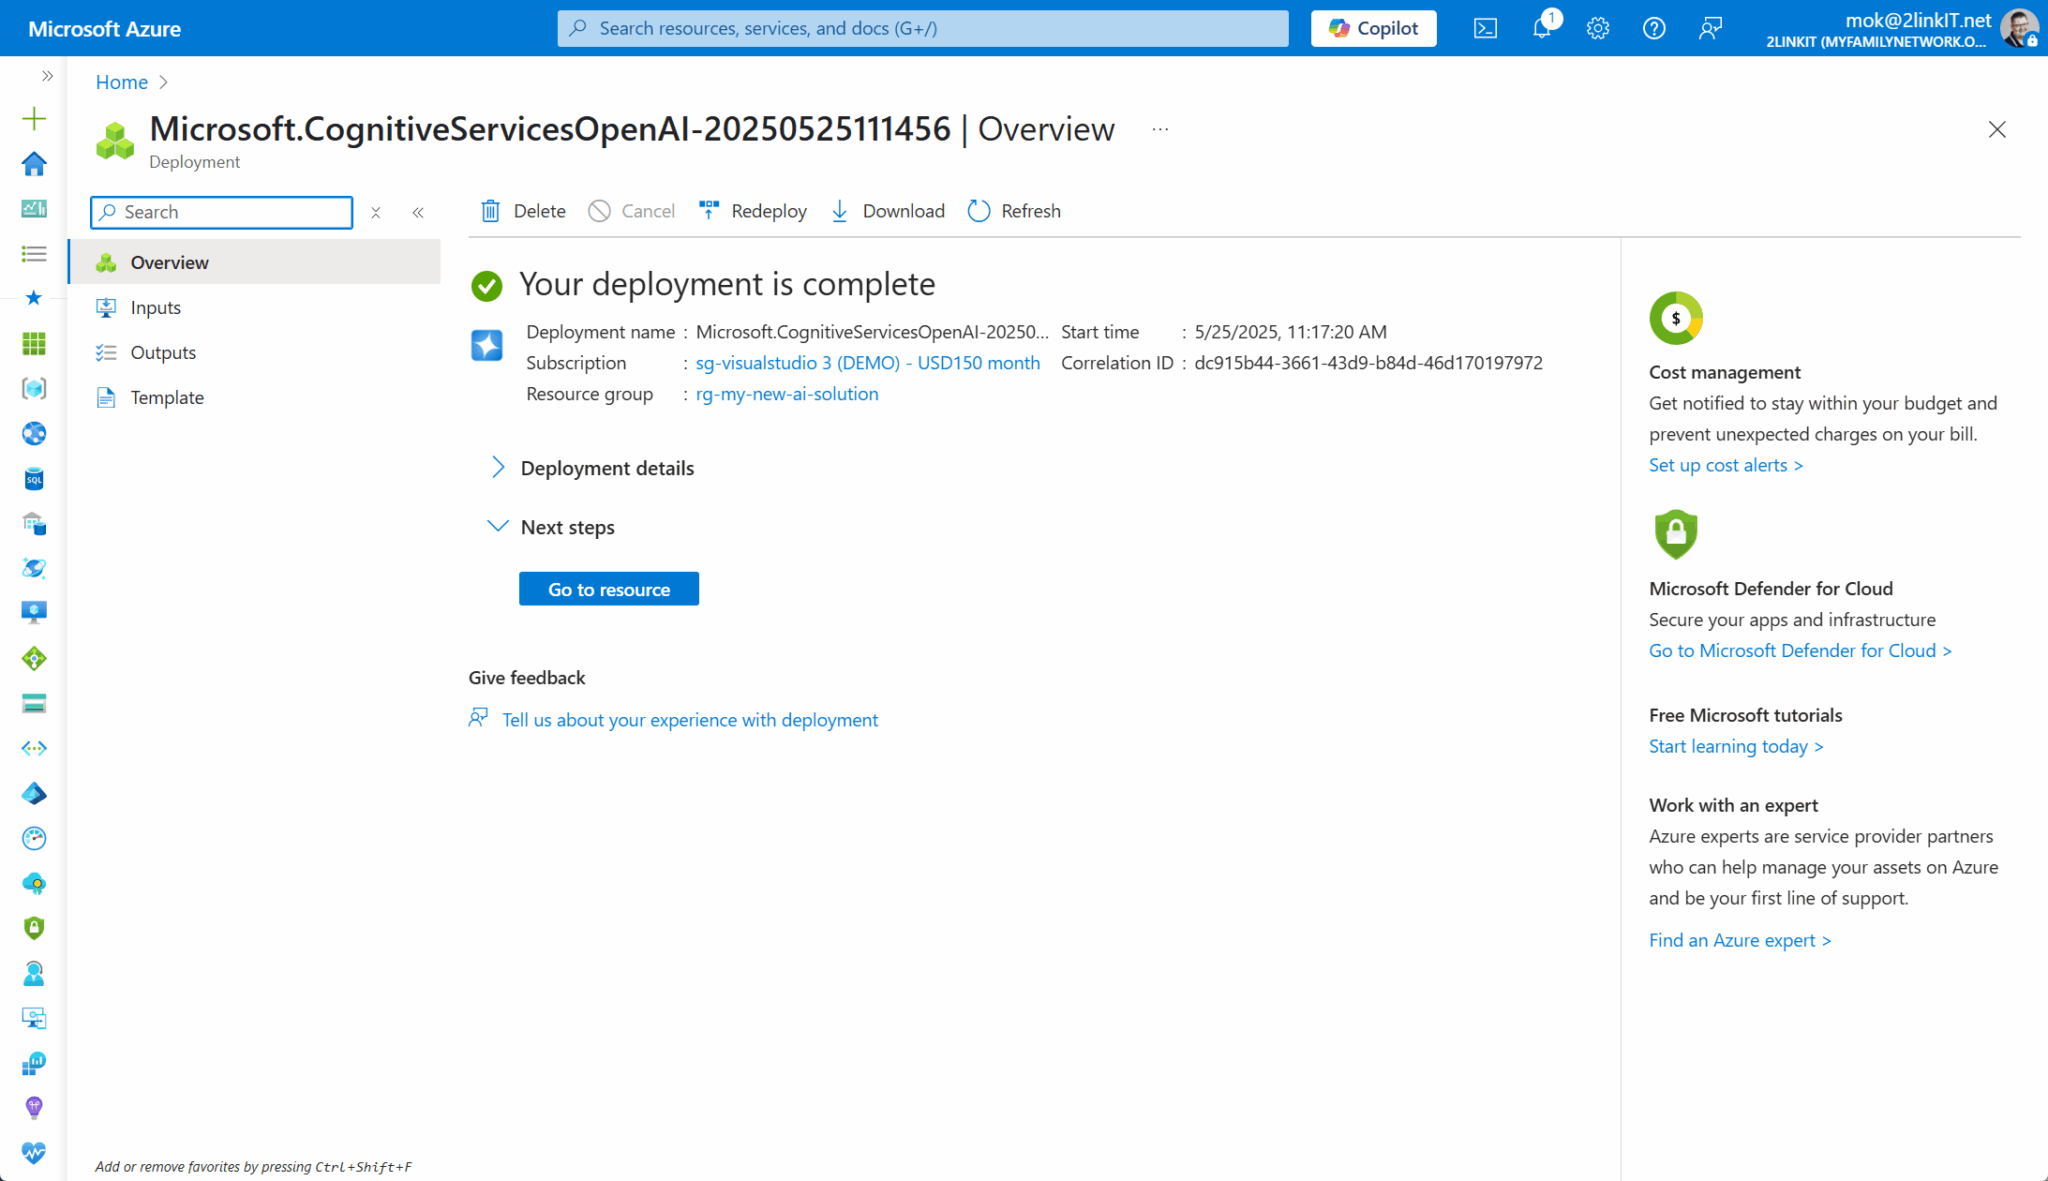The height and width of the screenshot is (1181, 2048).
Task: Open the Help menu question mark icon
Action: click(x=1653, y=28)
